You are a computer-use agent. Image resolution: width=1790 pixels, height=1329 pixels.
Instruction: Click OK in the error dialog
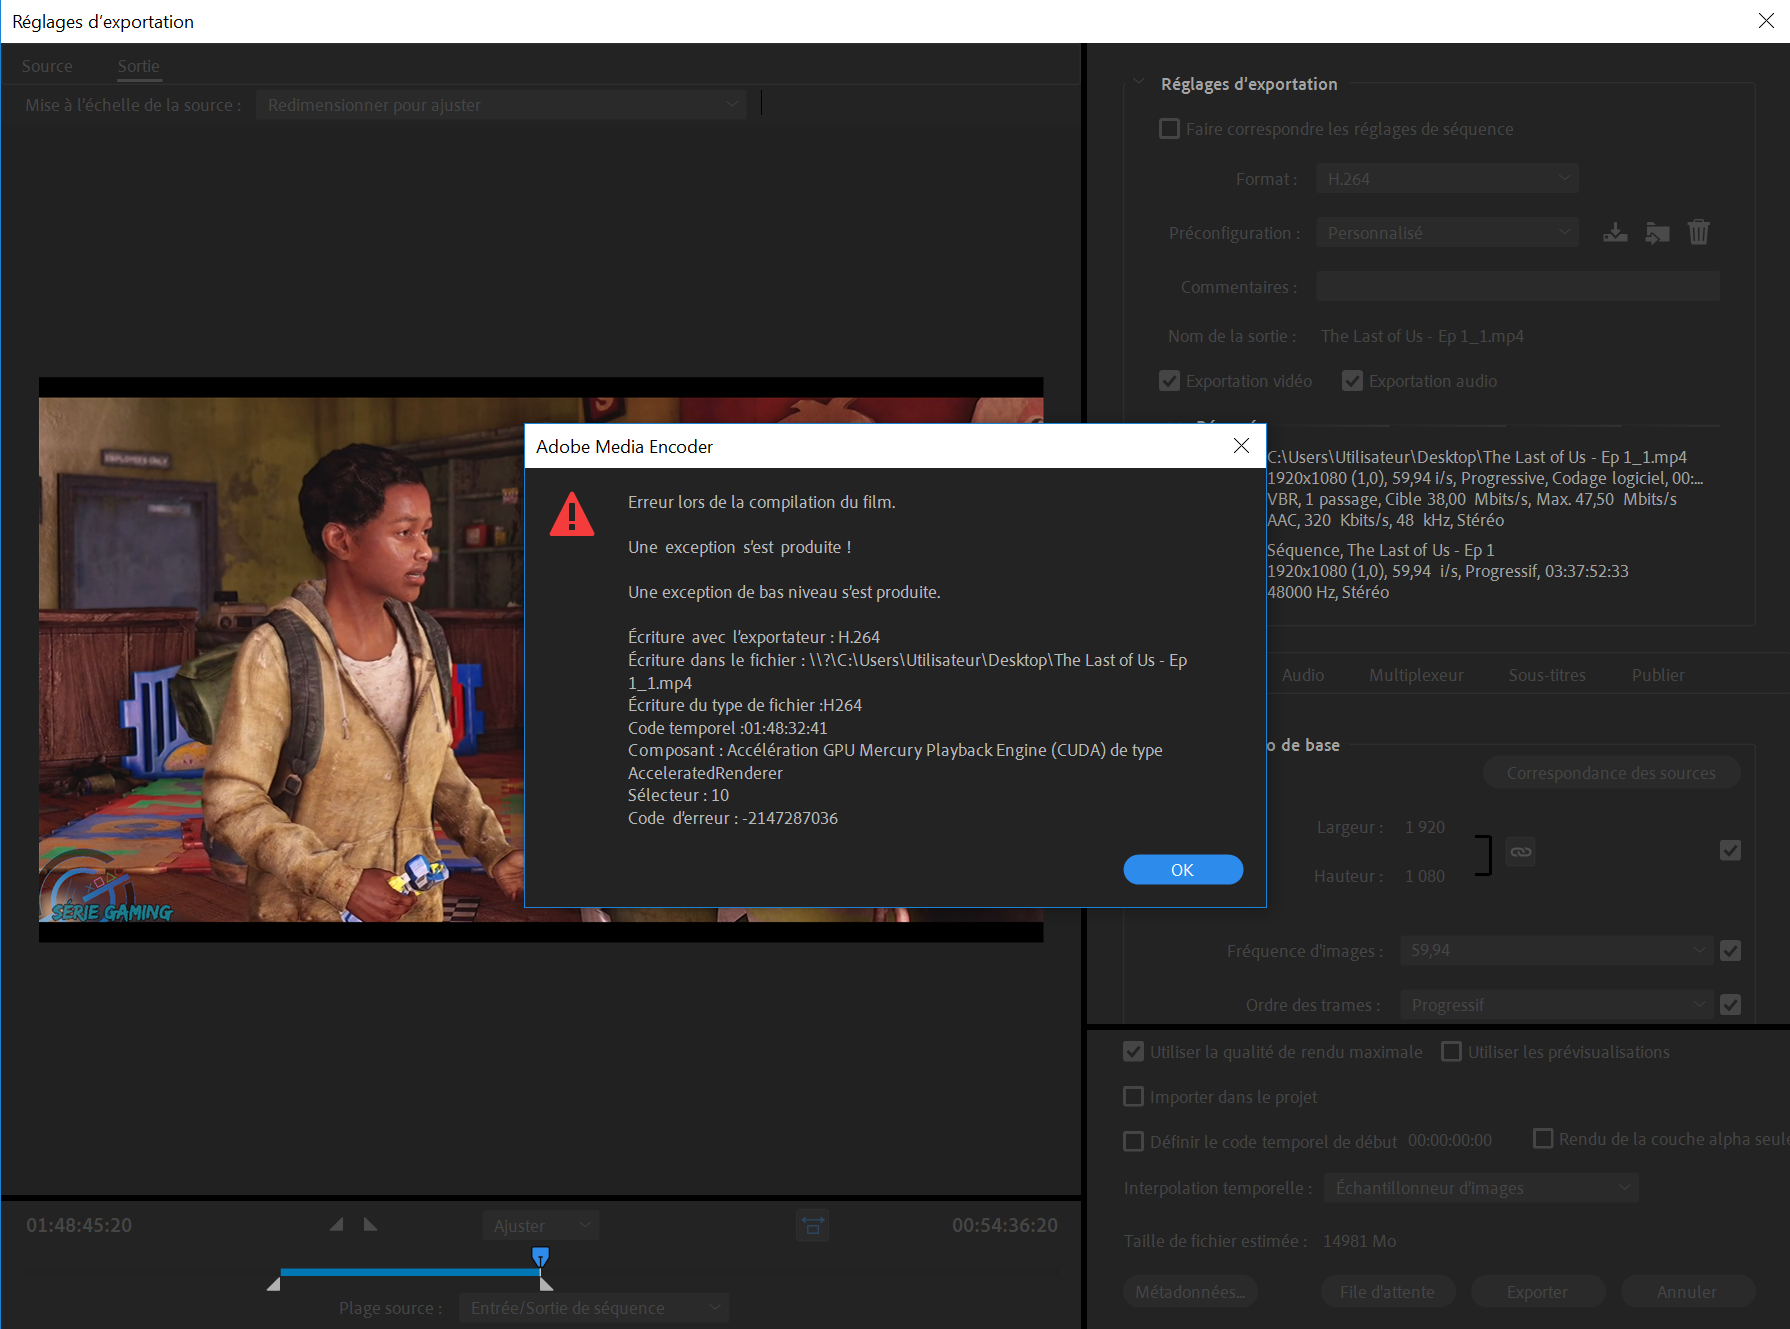coord(1183,870)
